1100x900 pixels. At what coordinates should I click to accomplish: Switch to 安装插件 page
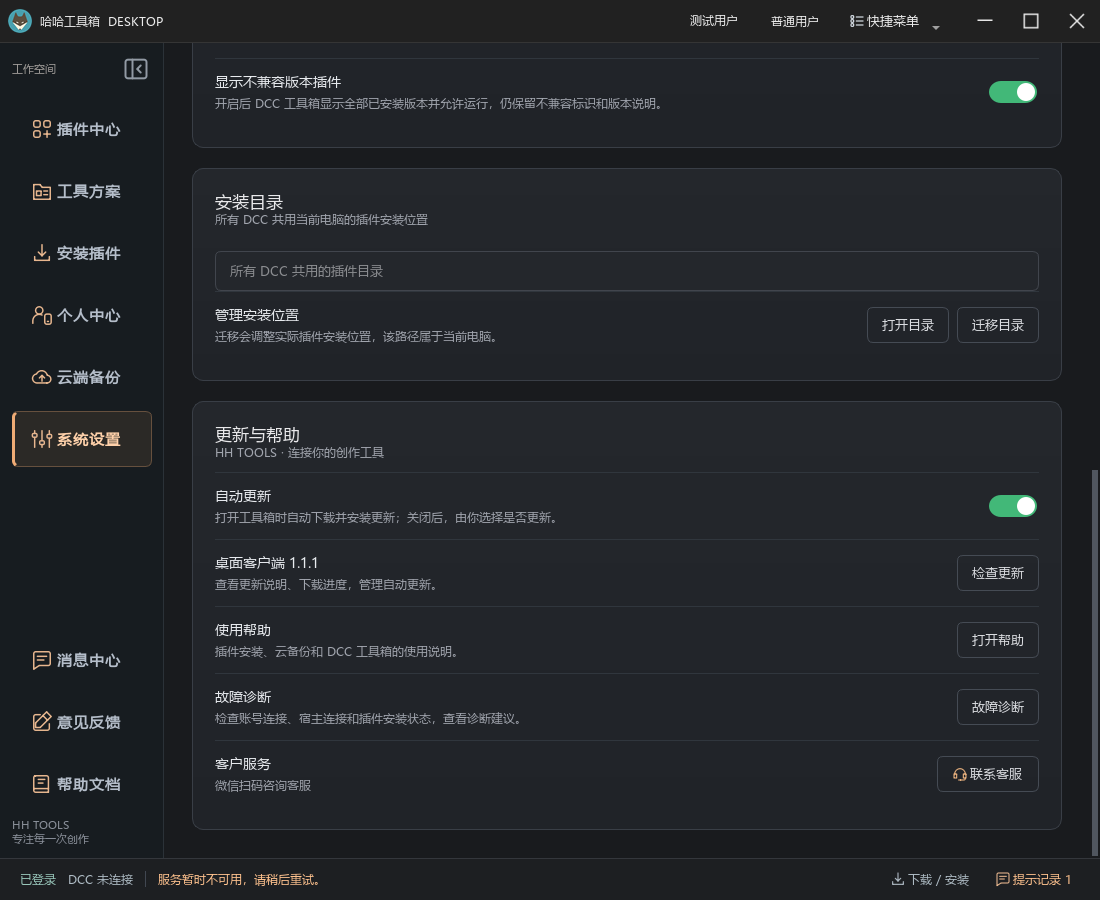[81, 253]
